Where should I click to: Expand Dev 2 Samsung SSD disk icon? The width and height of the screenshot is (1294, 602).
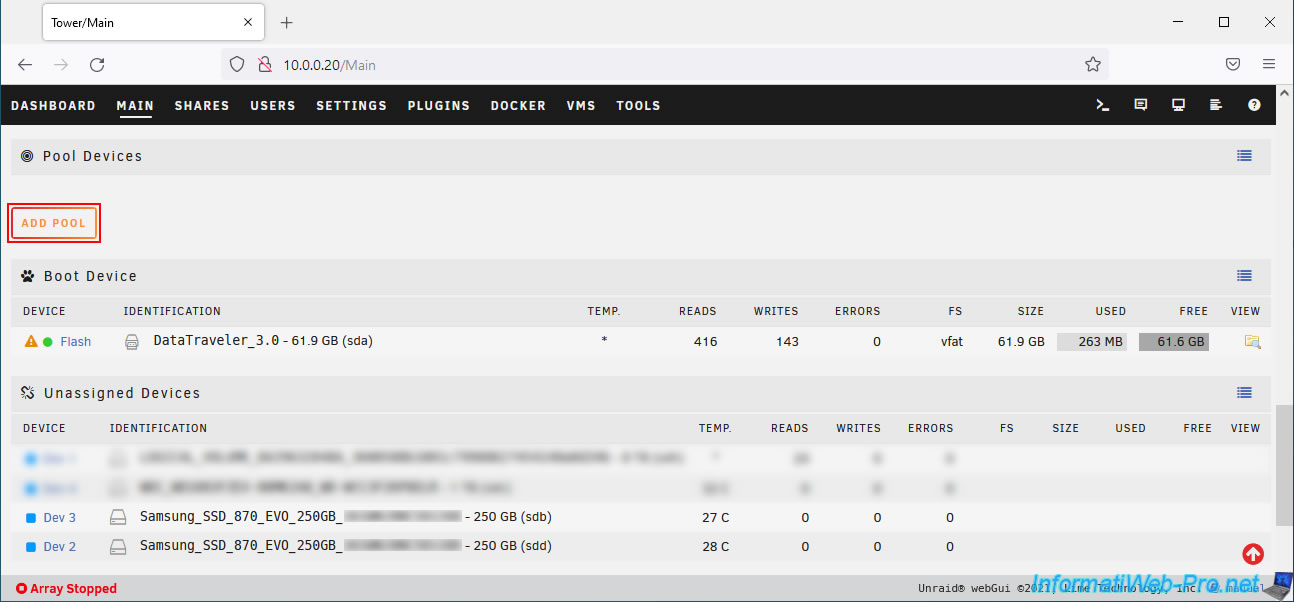tap(119, 547)
